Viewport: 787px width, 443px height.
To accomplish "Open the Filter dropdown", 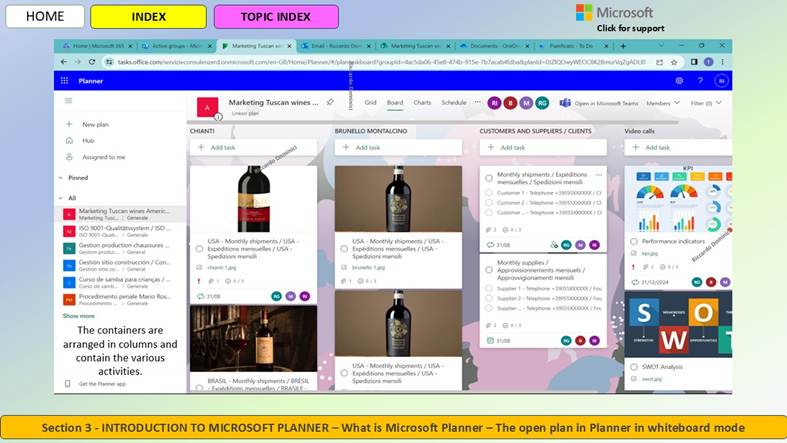I will [706, 103].
